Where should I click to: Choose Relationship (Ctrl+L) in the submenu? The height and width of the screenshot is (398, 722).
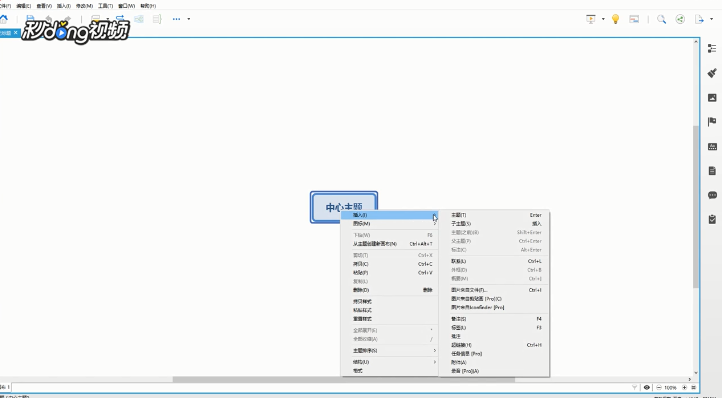[494, 261]
